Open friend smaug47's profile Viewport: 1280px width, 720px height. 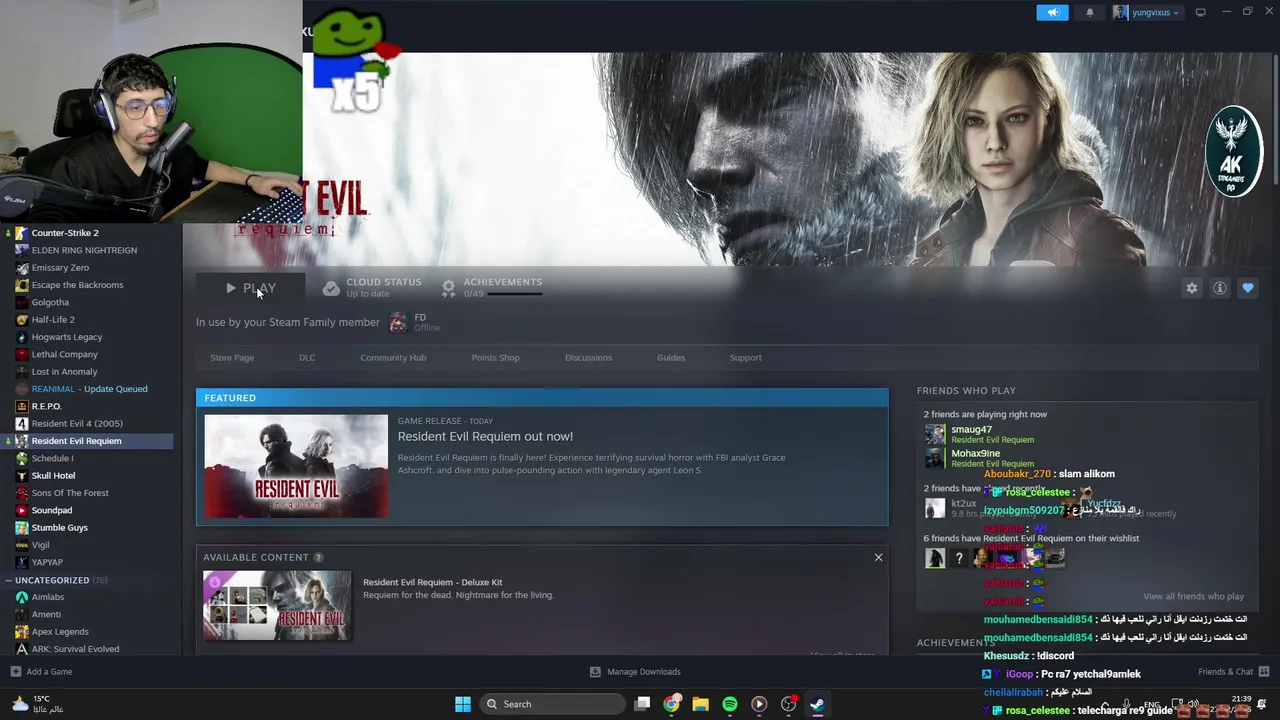click(971, 430)
